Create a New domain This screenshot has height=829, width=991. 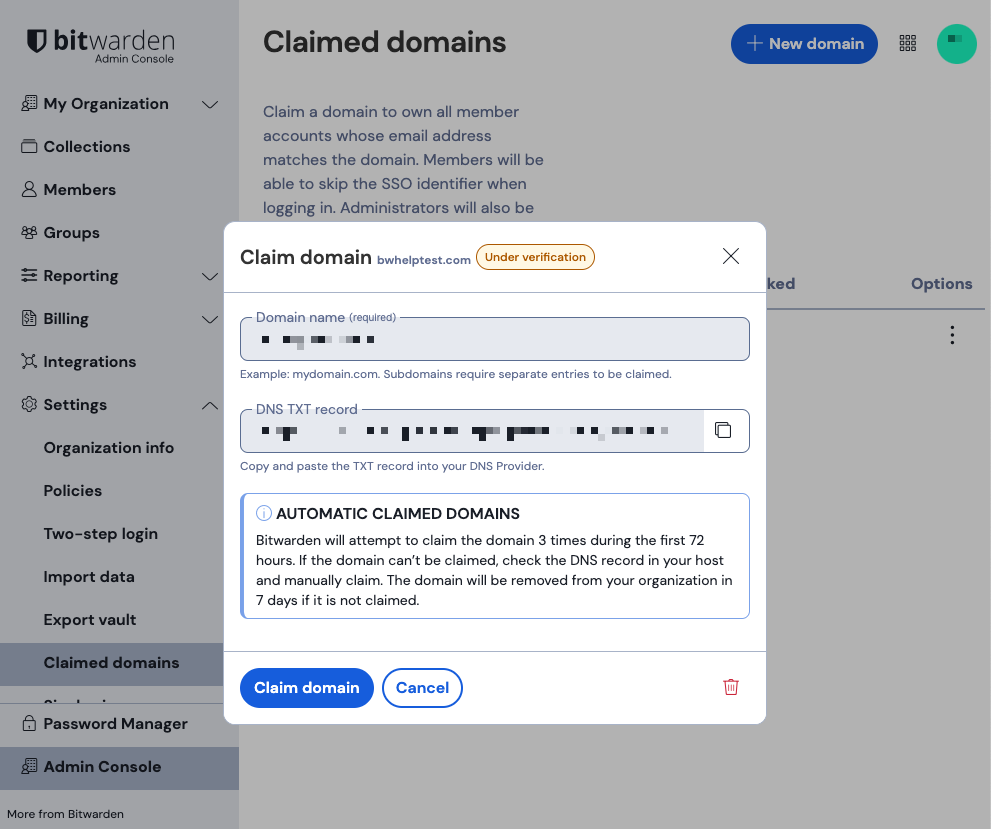click(804, 43)
